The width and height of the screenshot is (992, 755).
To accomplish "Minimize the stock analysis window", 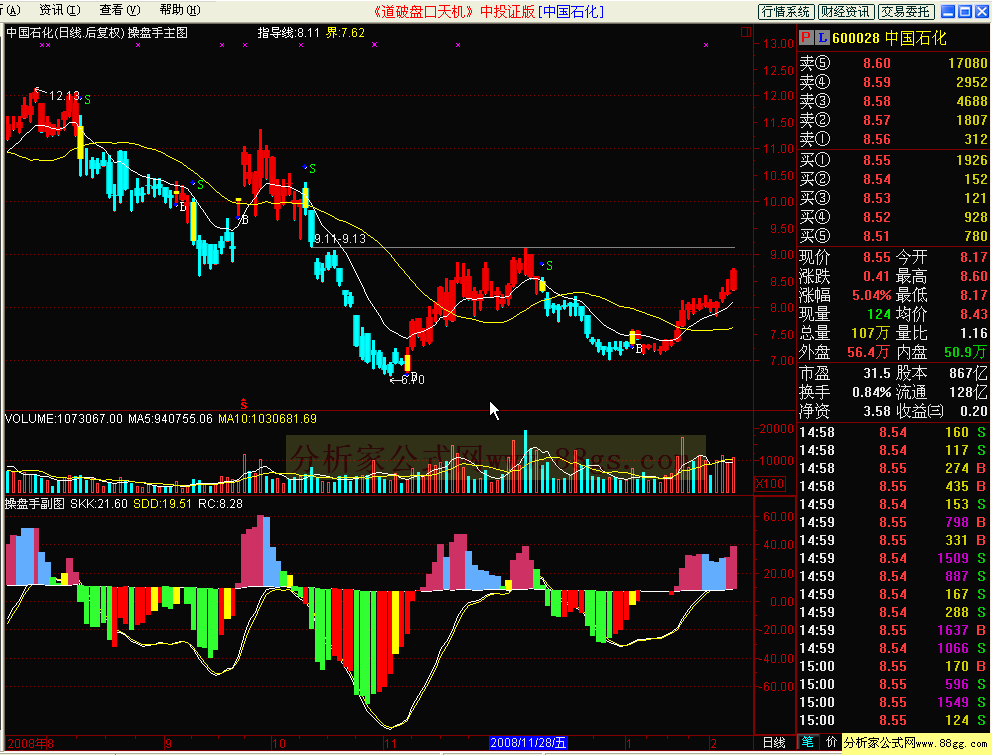I will coord(948,11).
